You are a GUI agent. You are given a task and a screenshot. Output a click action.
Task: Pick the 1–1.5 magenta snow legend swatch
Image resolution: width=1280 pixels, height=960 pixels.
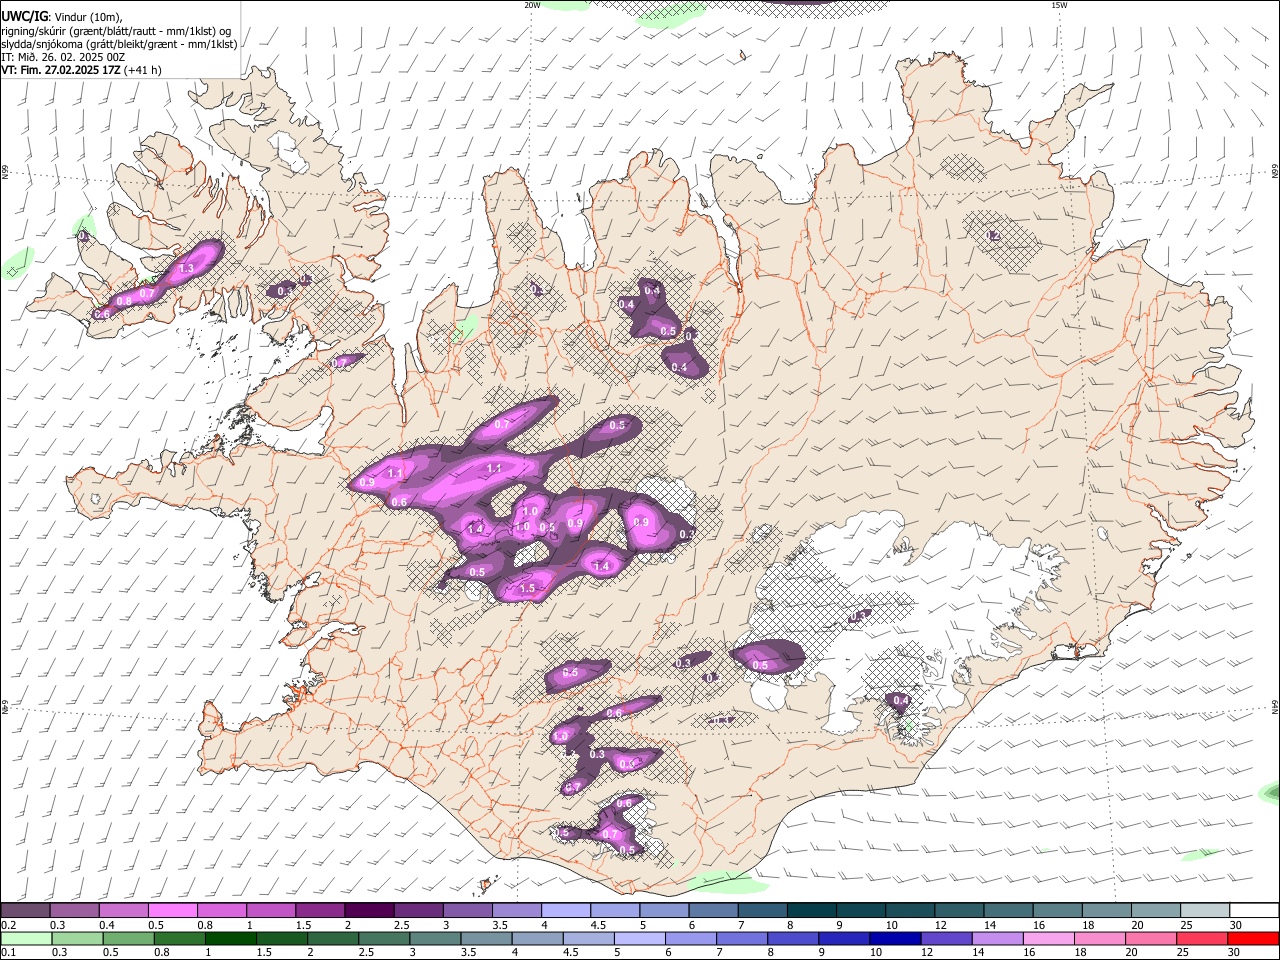(x=270, y=911)
